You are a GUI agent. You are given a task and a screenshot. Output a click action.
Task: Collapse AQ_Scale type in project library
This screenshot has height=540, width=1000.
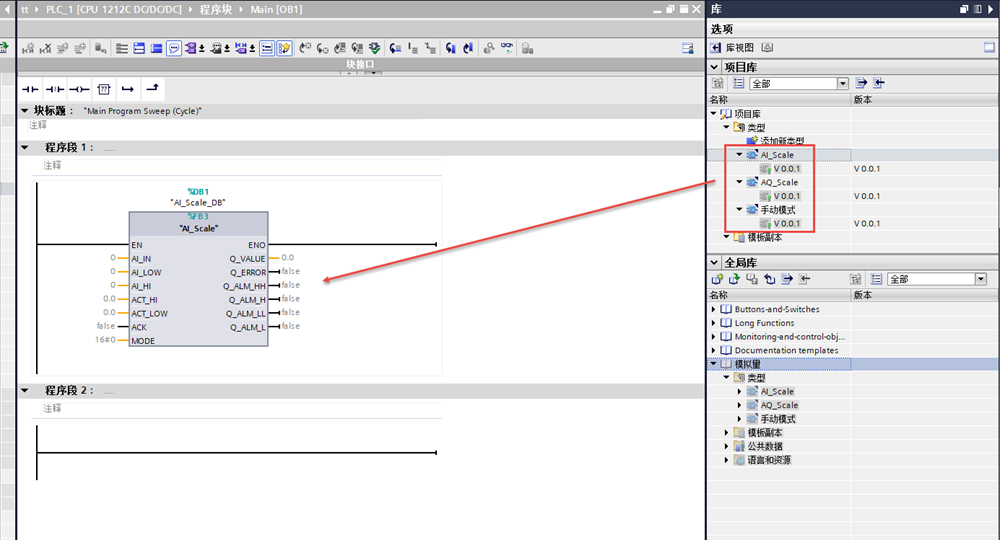point(739,182)
